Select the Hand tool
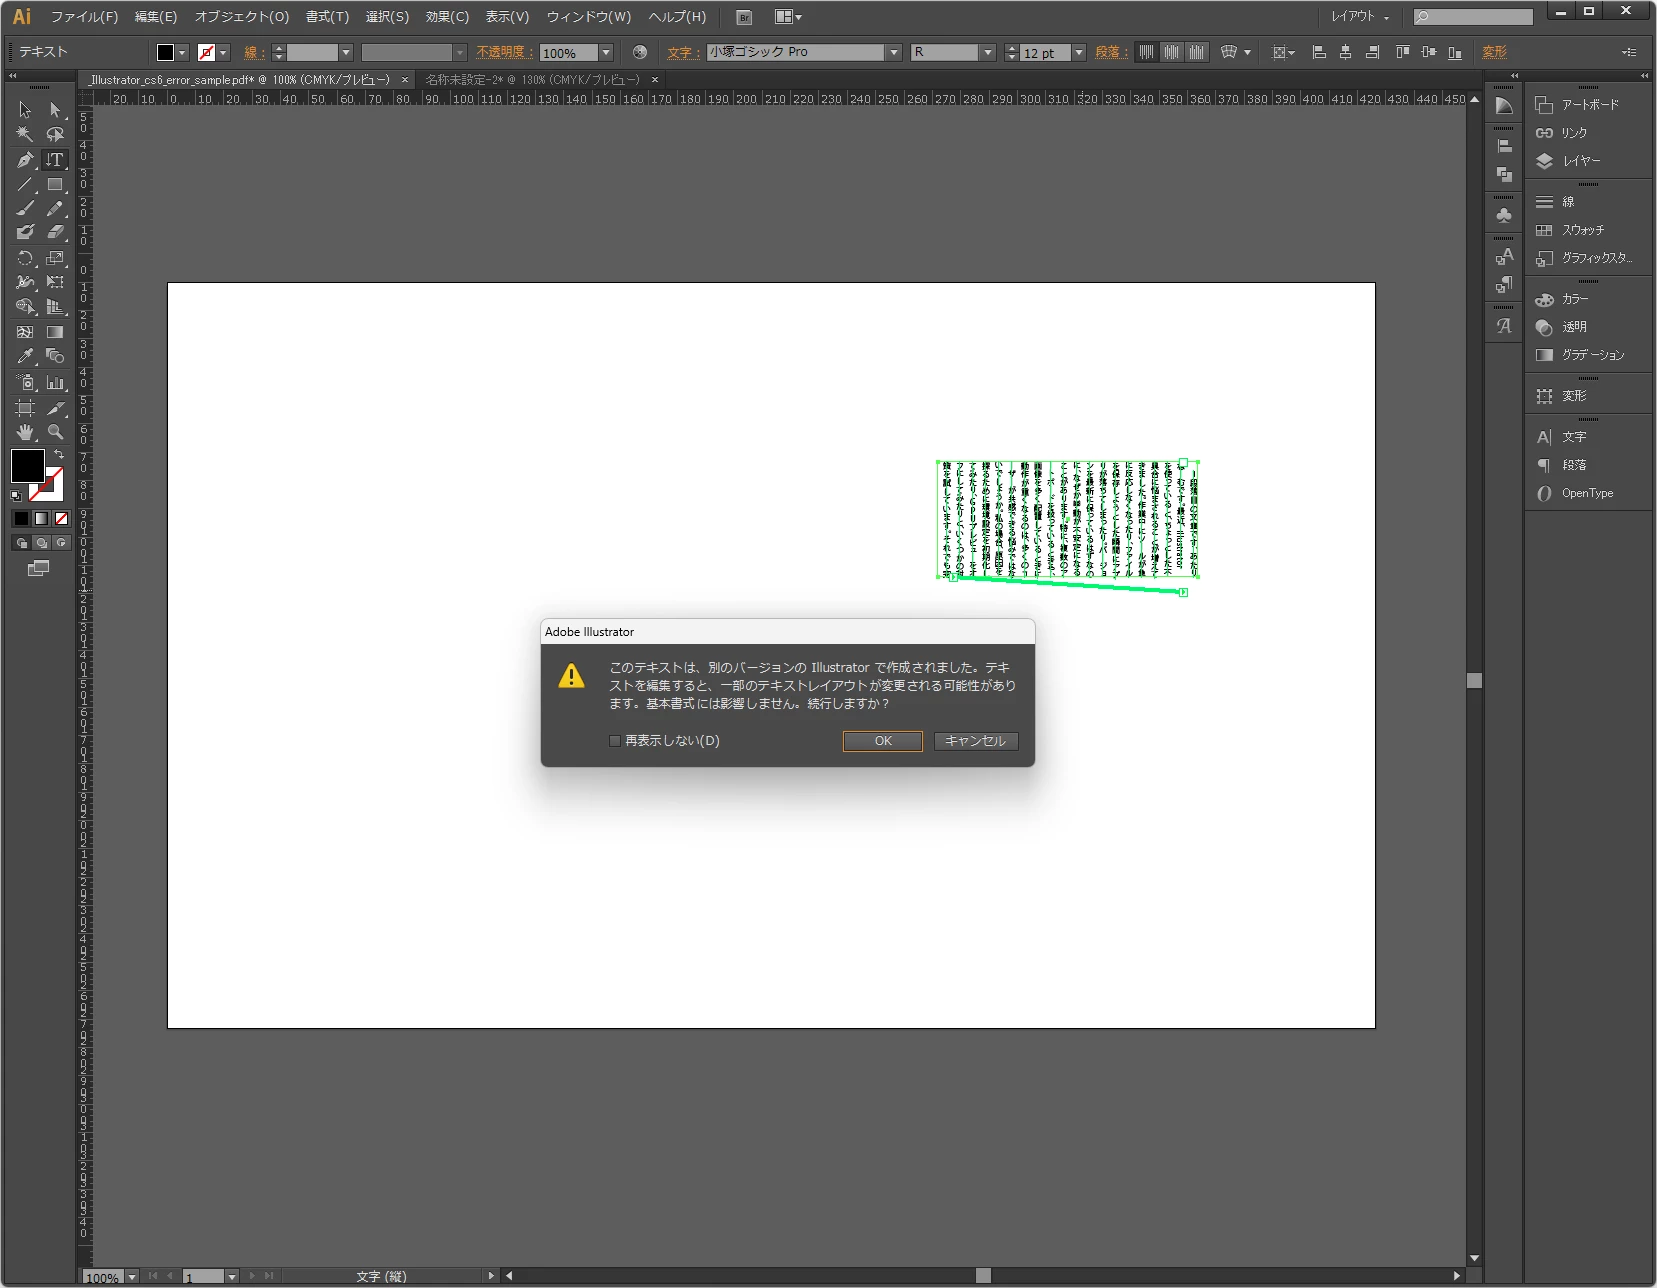The height and width of the screenshot is (1288, 1657). [x=25, y=432]
